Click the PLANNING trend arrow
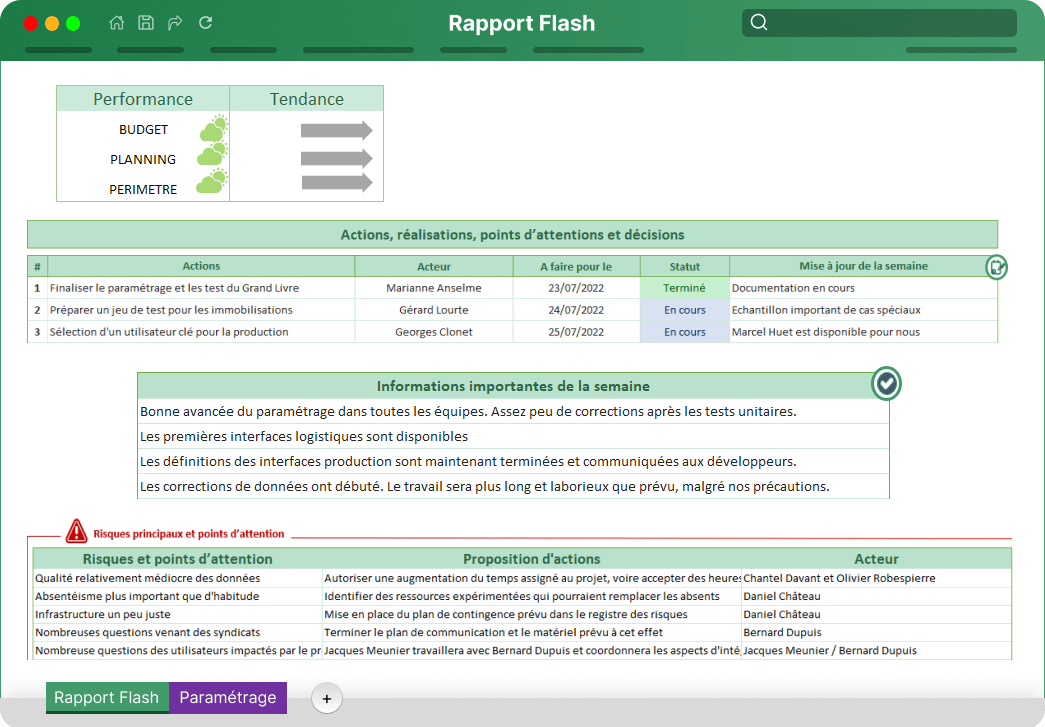The width and height of the screenshot is (1045, 727). 337,159
